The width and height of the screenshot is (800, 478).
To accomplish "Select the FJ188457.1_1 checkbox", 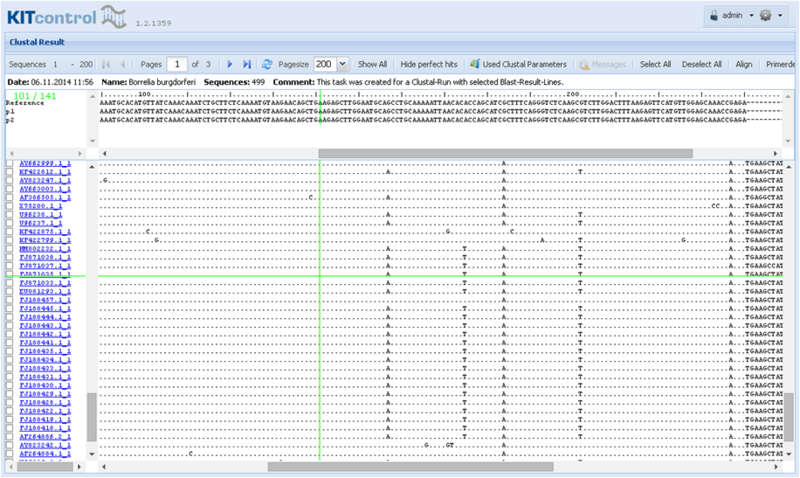I will [9, 300].
